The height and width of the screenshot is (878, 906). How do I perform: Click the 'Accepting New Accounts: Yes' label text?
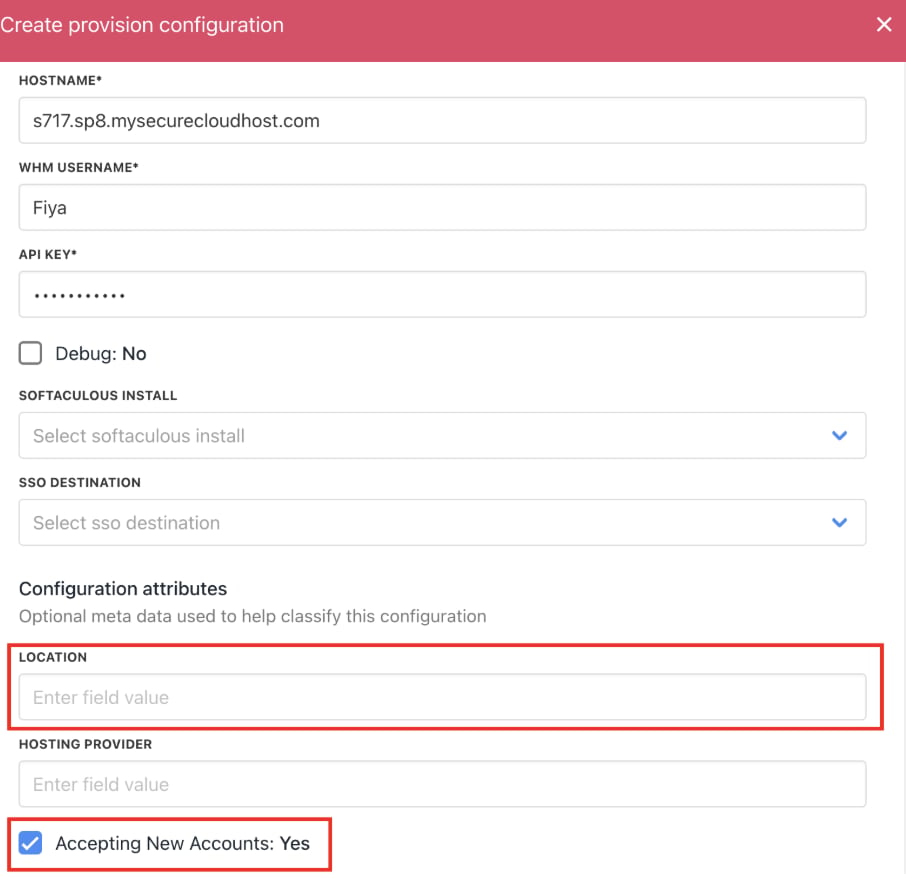click(183, 843)
